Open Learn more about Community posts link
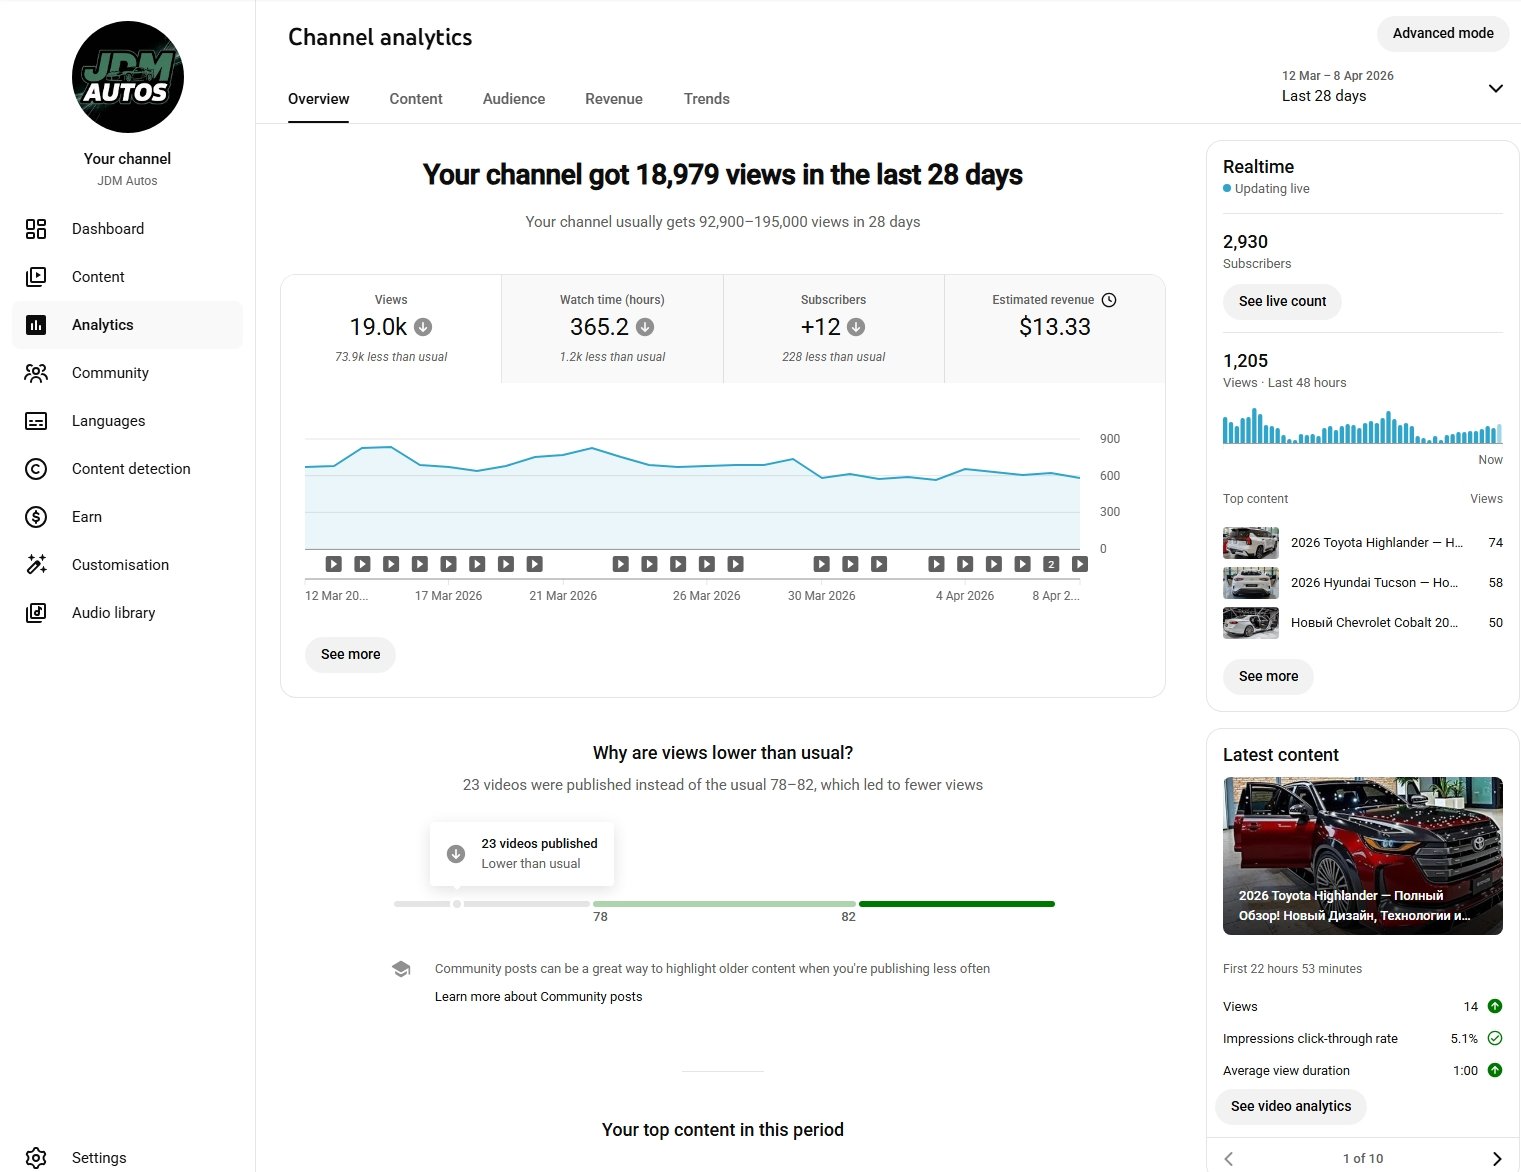This screenshot has width=1521, height=1172. [x=538, y=997]
